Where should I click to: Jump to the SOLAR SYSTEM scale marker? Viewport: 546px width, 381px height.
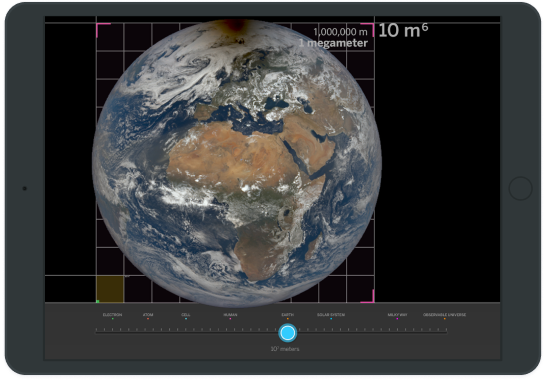[331, 315]
